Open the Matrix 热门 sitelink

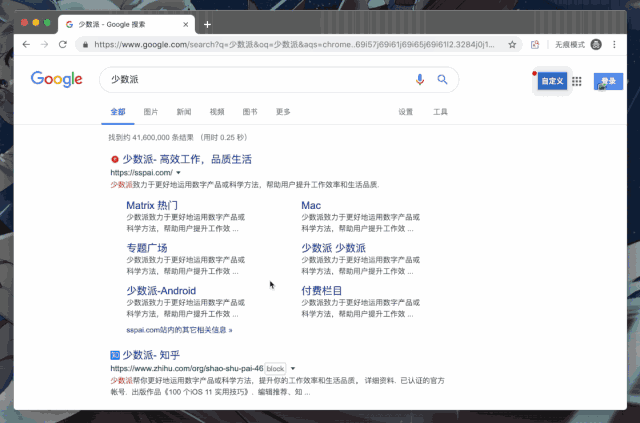pos(152,205)
